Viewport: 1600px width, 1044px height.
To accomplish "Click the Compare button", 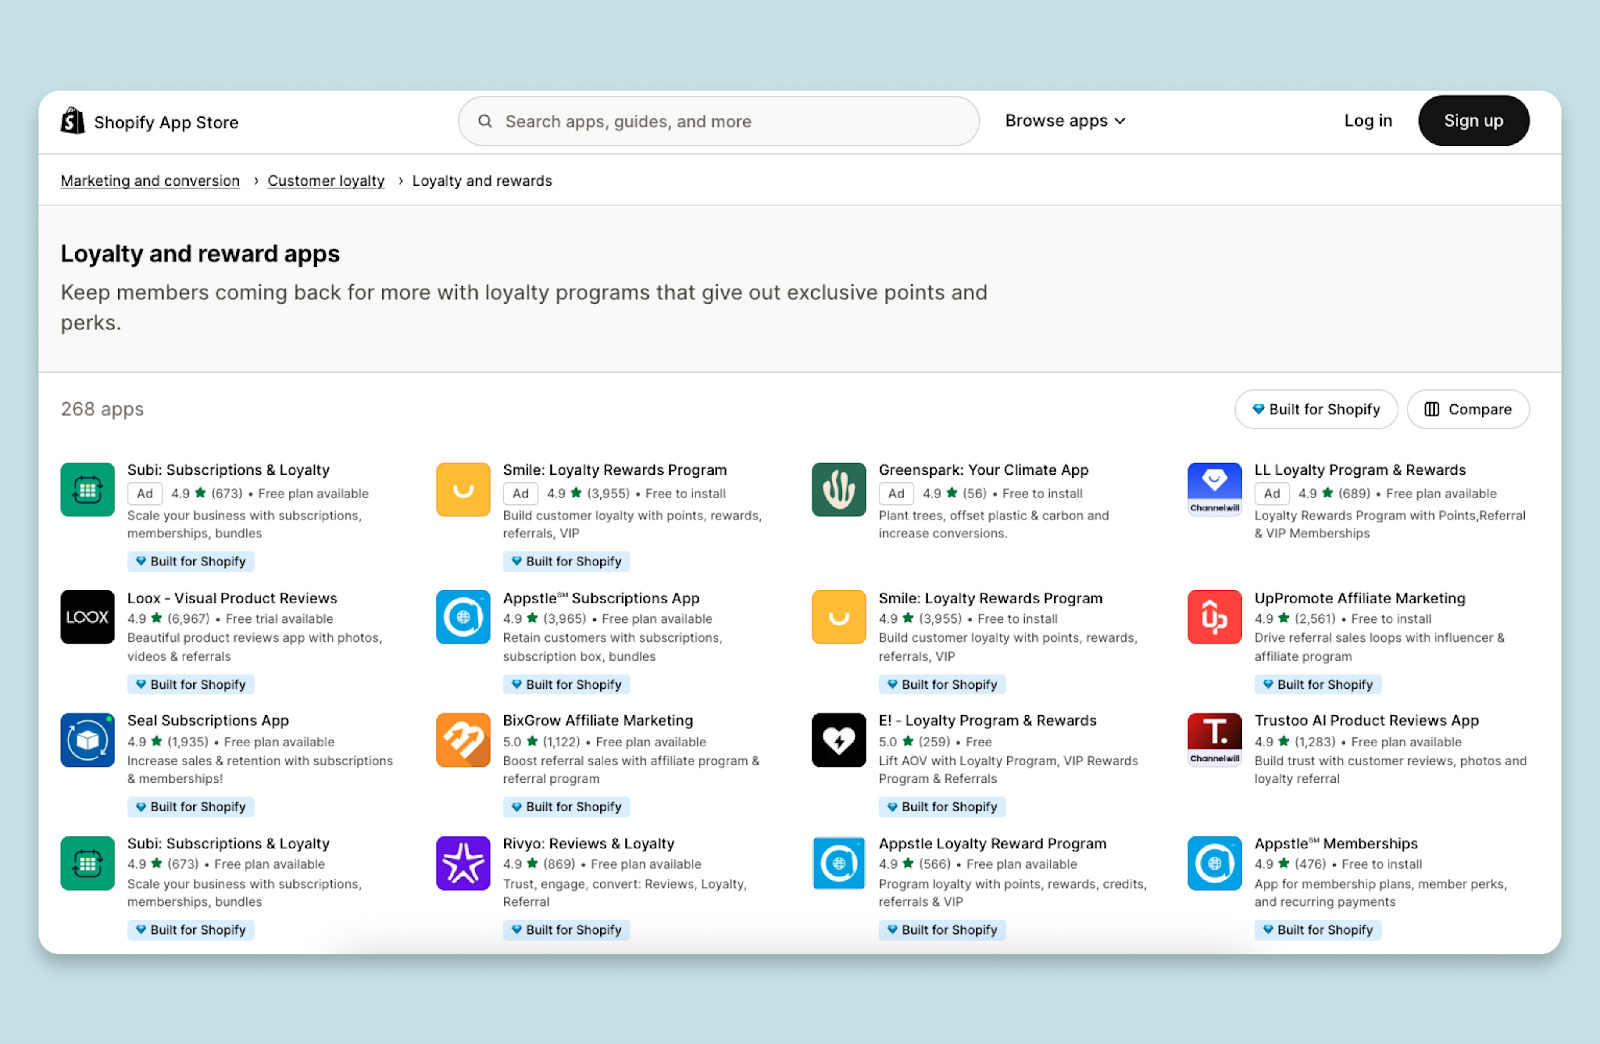I will click(1468, 409).
